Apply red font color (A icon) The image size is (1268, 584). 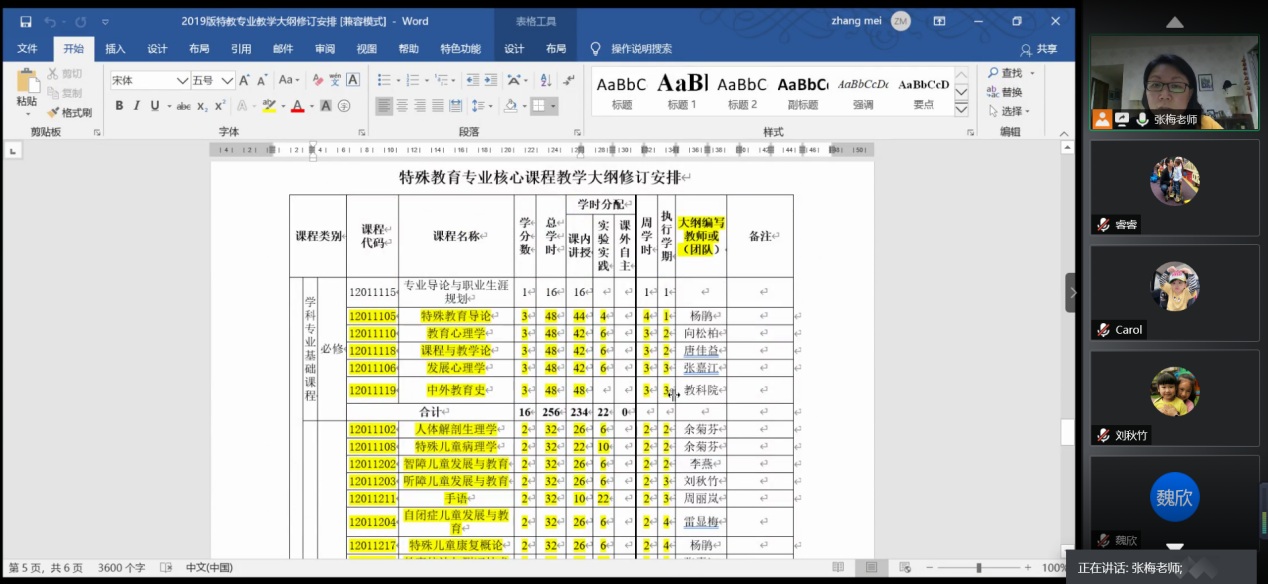pyautogui.click(x=297, y=106)
